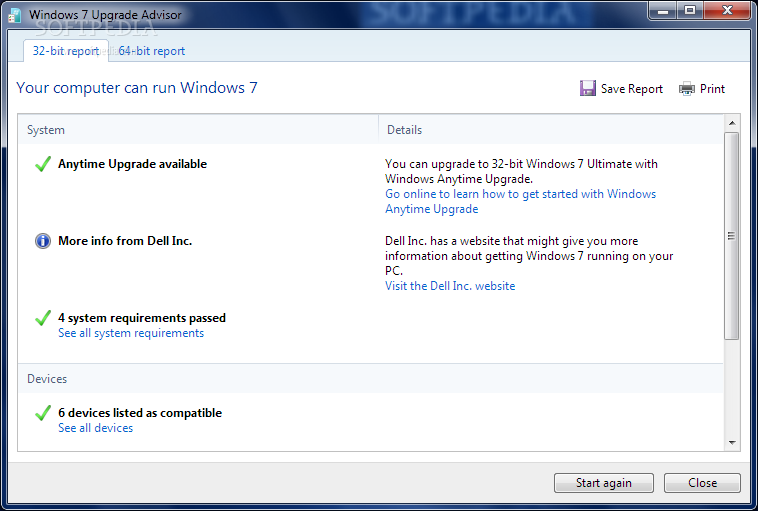The width and height of the screenshot is (758, 511).
Task: Switch to the 64-bit report tab
Action: (151, 51)
